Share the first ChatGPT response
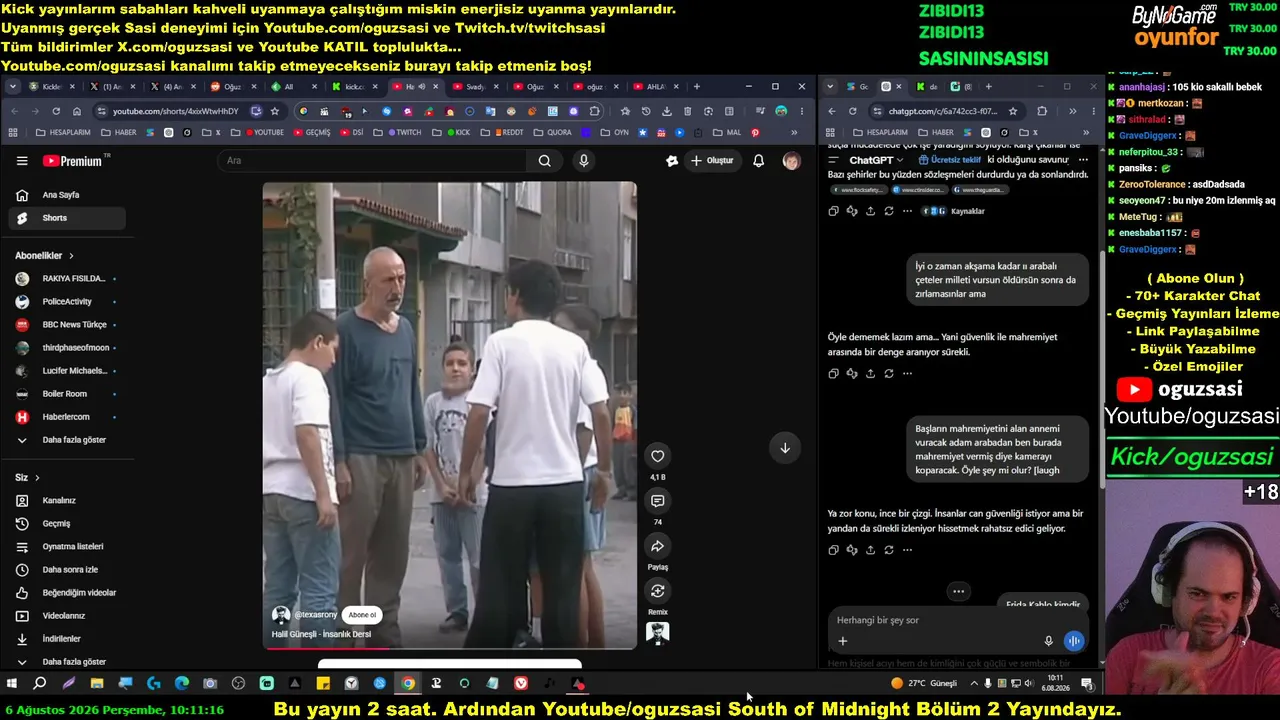Image resolution: width=1280 pixels, height=720 pixels. [x=870, y=211]
